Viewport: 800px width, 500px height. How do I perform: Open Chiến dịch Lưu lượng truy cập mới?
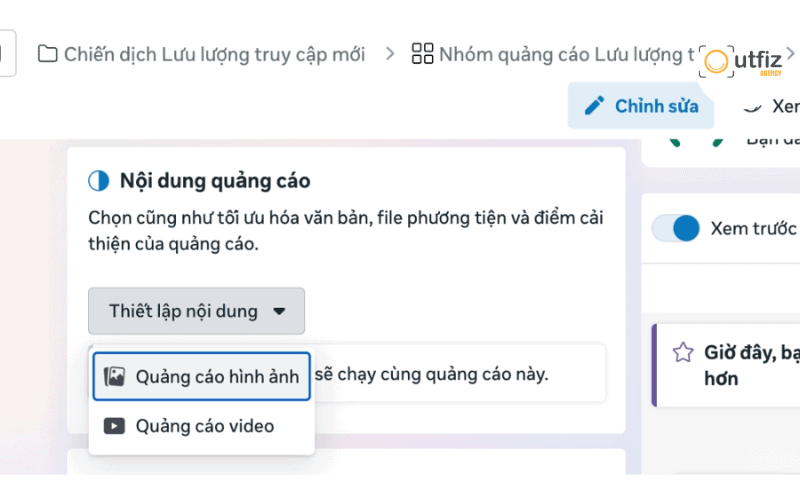tap(214, 55)
